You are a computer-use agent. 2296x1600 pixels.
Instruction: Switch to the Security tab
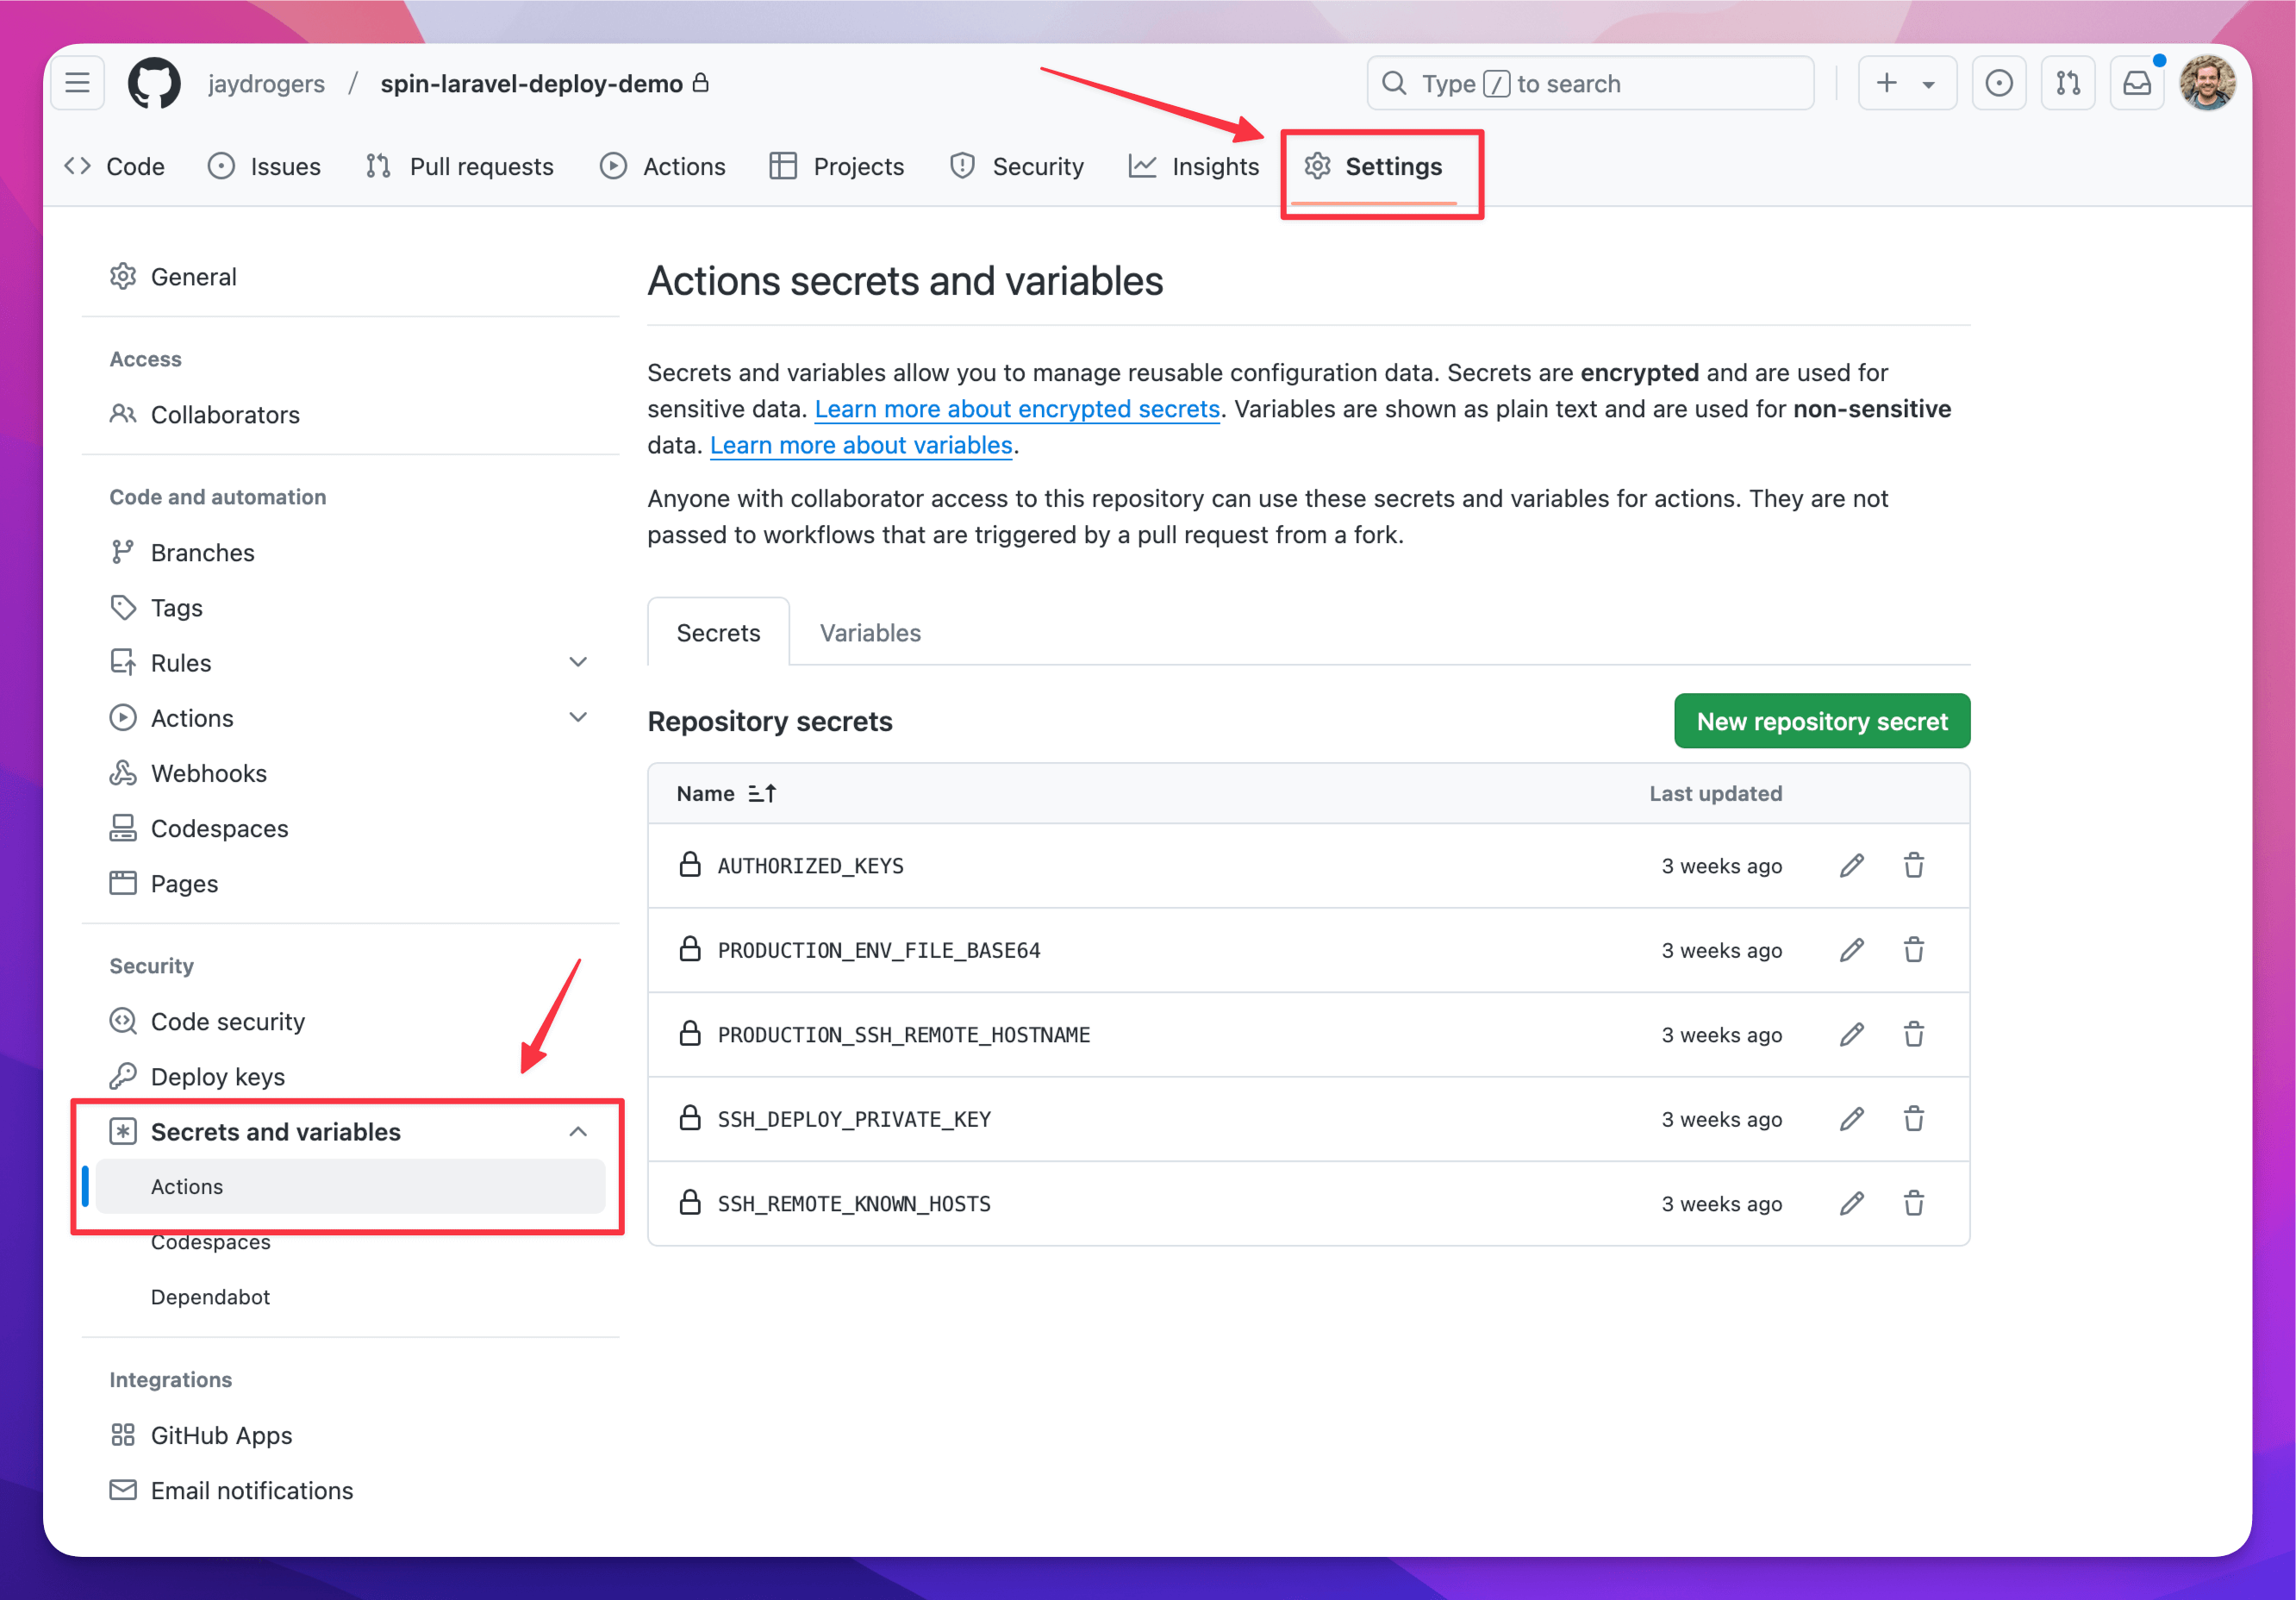coord(1016,166)
